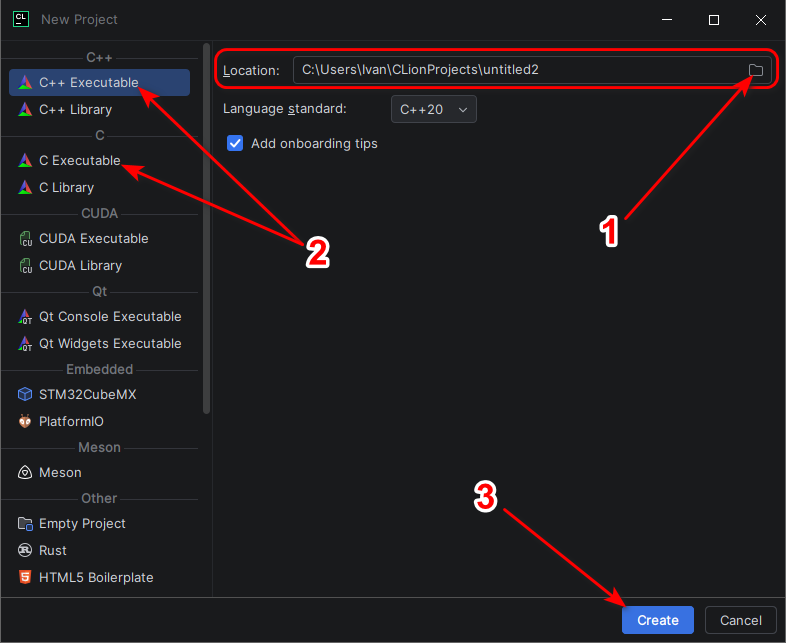The height and width of the screenshot is (643, 786).
Task: Click the HTML5 Boilerplate icon
Action: point(25,577)
